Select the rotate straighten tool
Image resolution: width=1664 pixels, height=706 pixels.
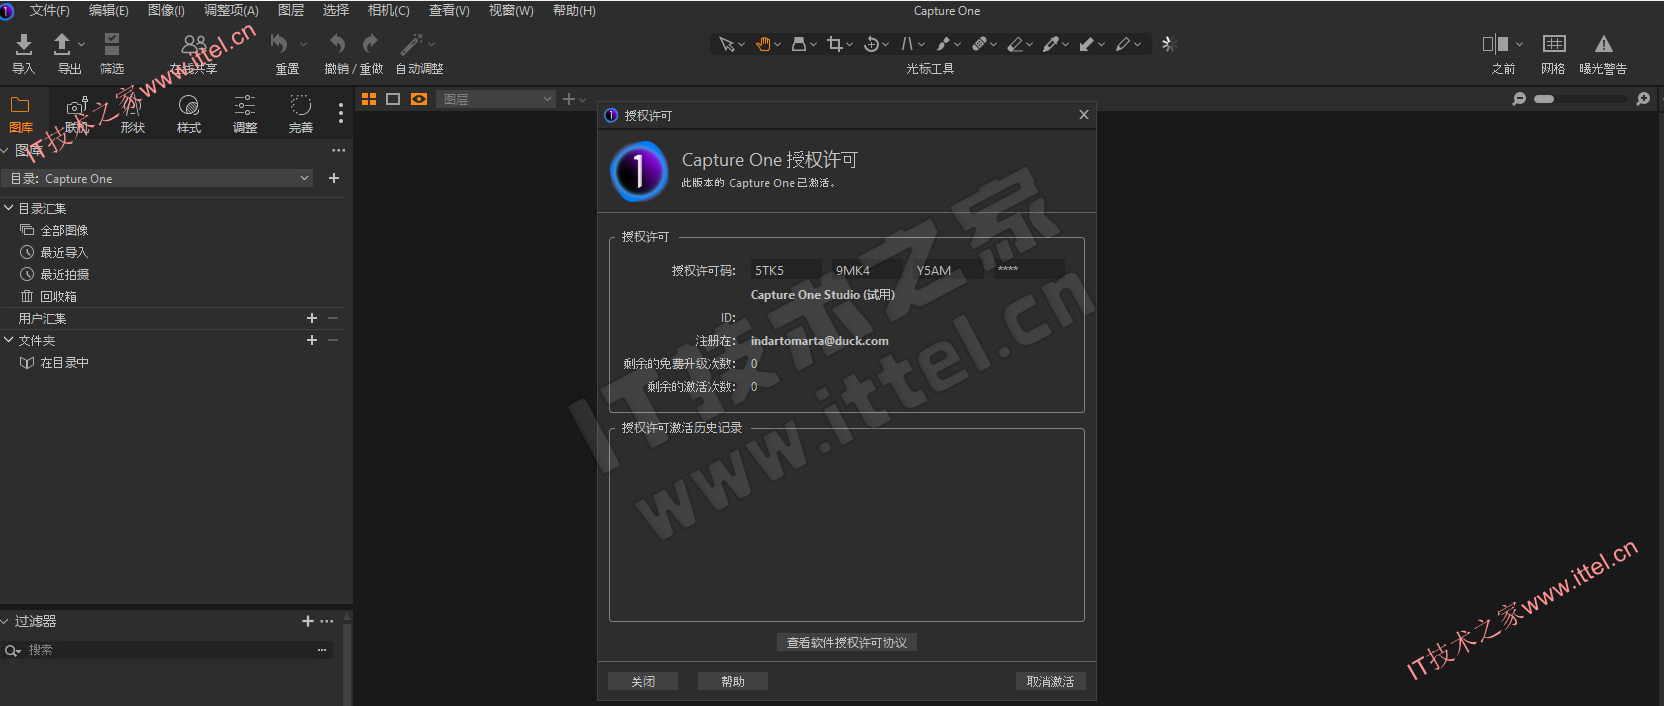[871, 44]
